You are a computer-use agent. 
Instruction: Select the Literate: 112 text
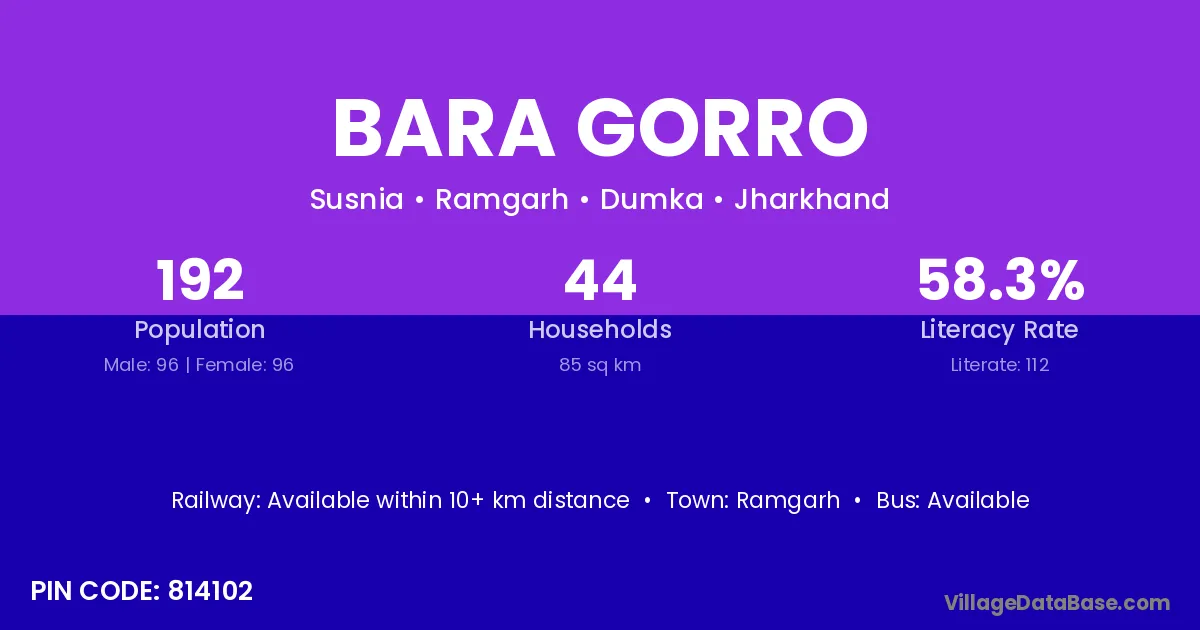tap(1000, 365)
